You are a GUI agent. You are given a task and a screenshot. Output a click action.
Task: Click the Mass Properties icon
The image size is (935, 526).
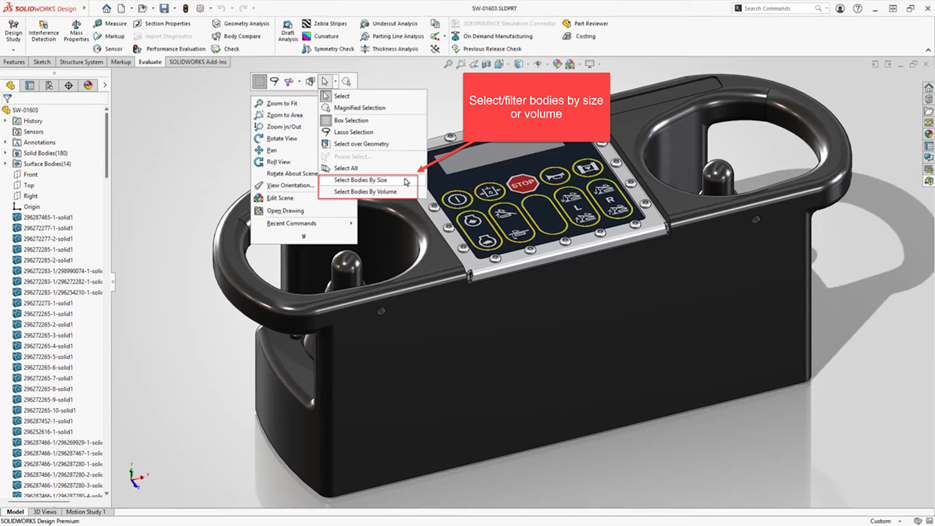coord(76,29)
